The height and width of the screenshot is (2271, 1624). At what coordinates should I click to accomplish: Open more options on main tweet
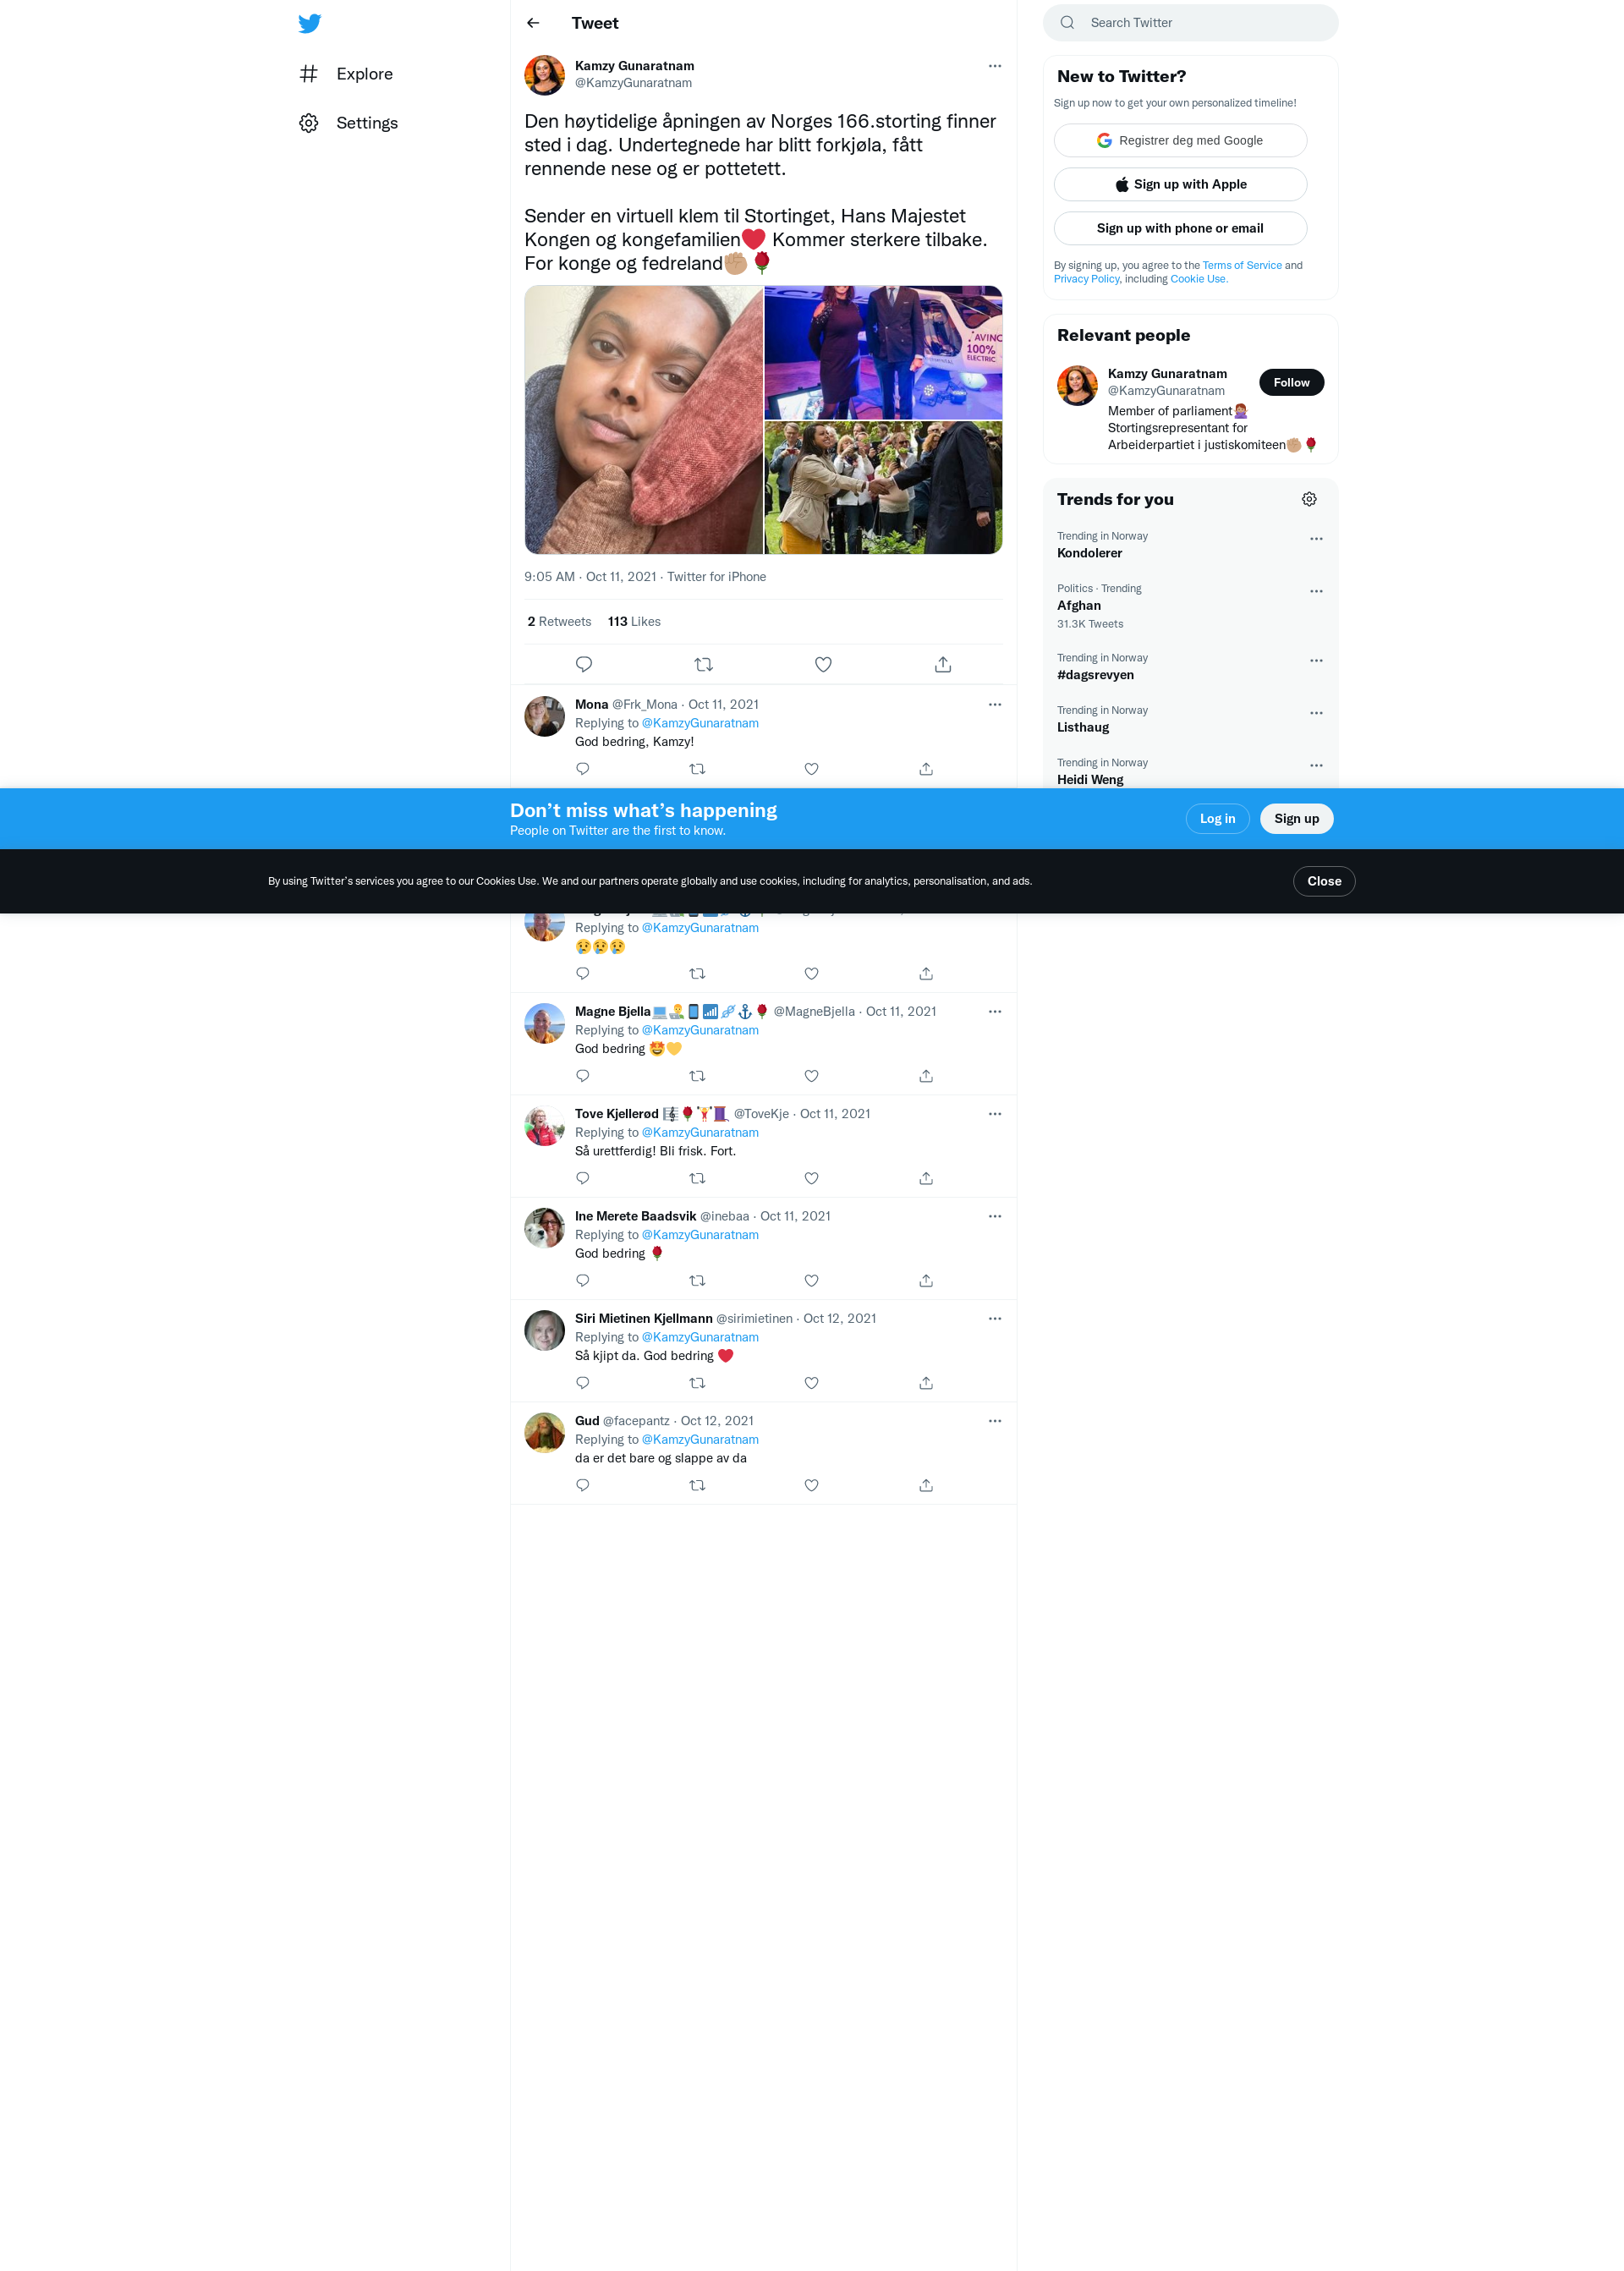click(x=994, y=66)
